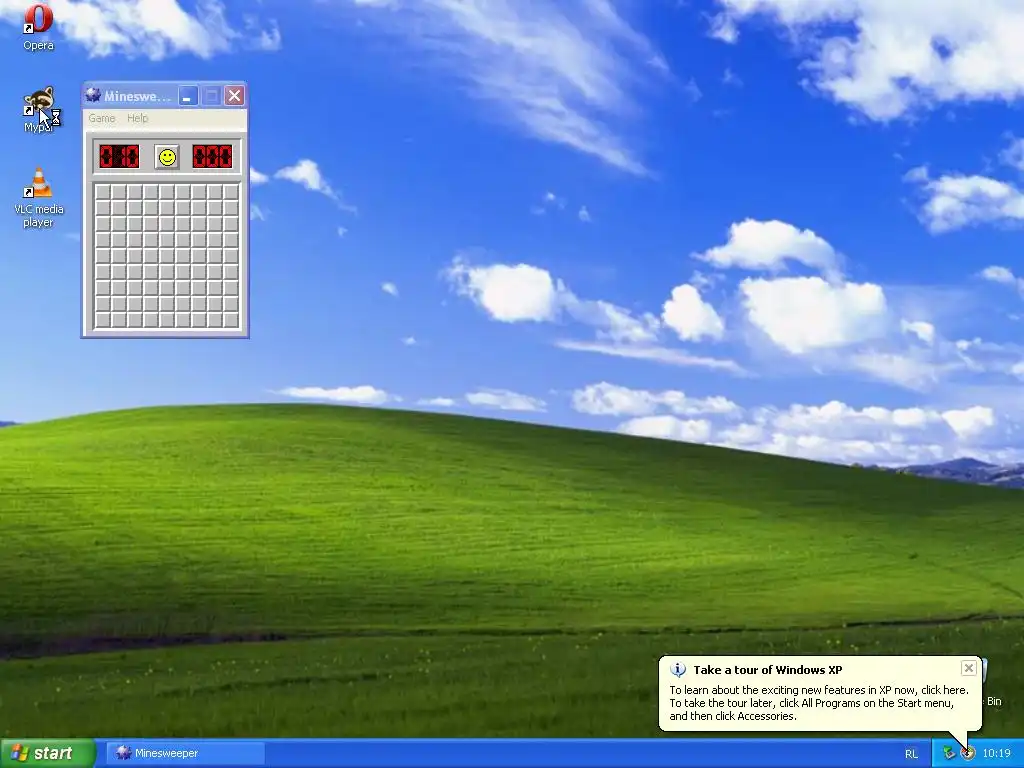
Task: Click the 'VLC media player' desktop label
Action: click(39, 216)
